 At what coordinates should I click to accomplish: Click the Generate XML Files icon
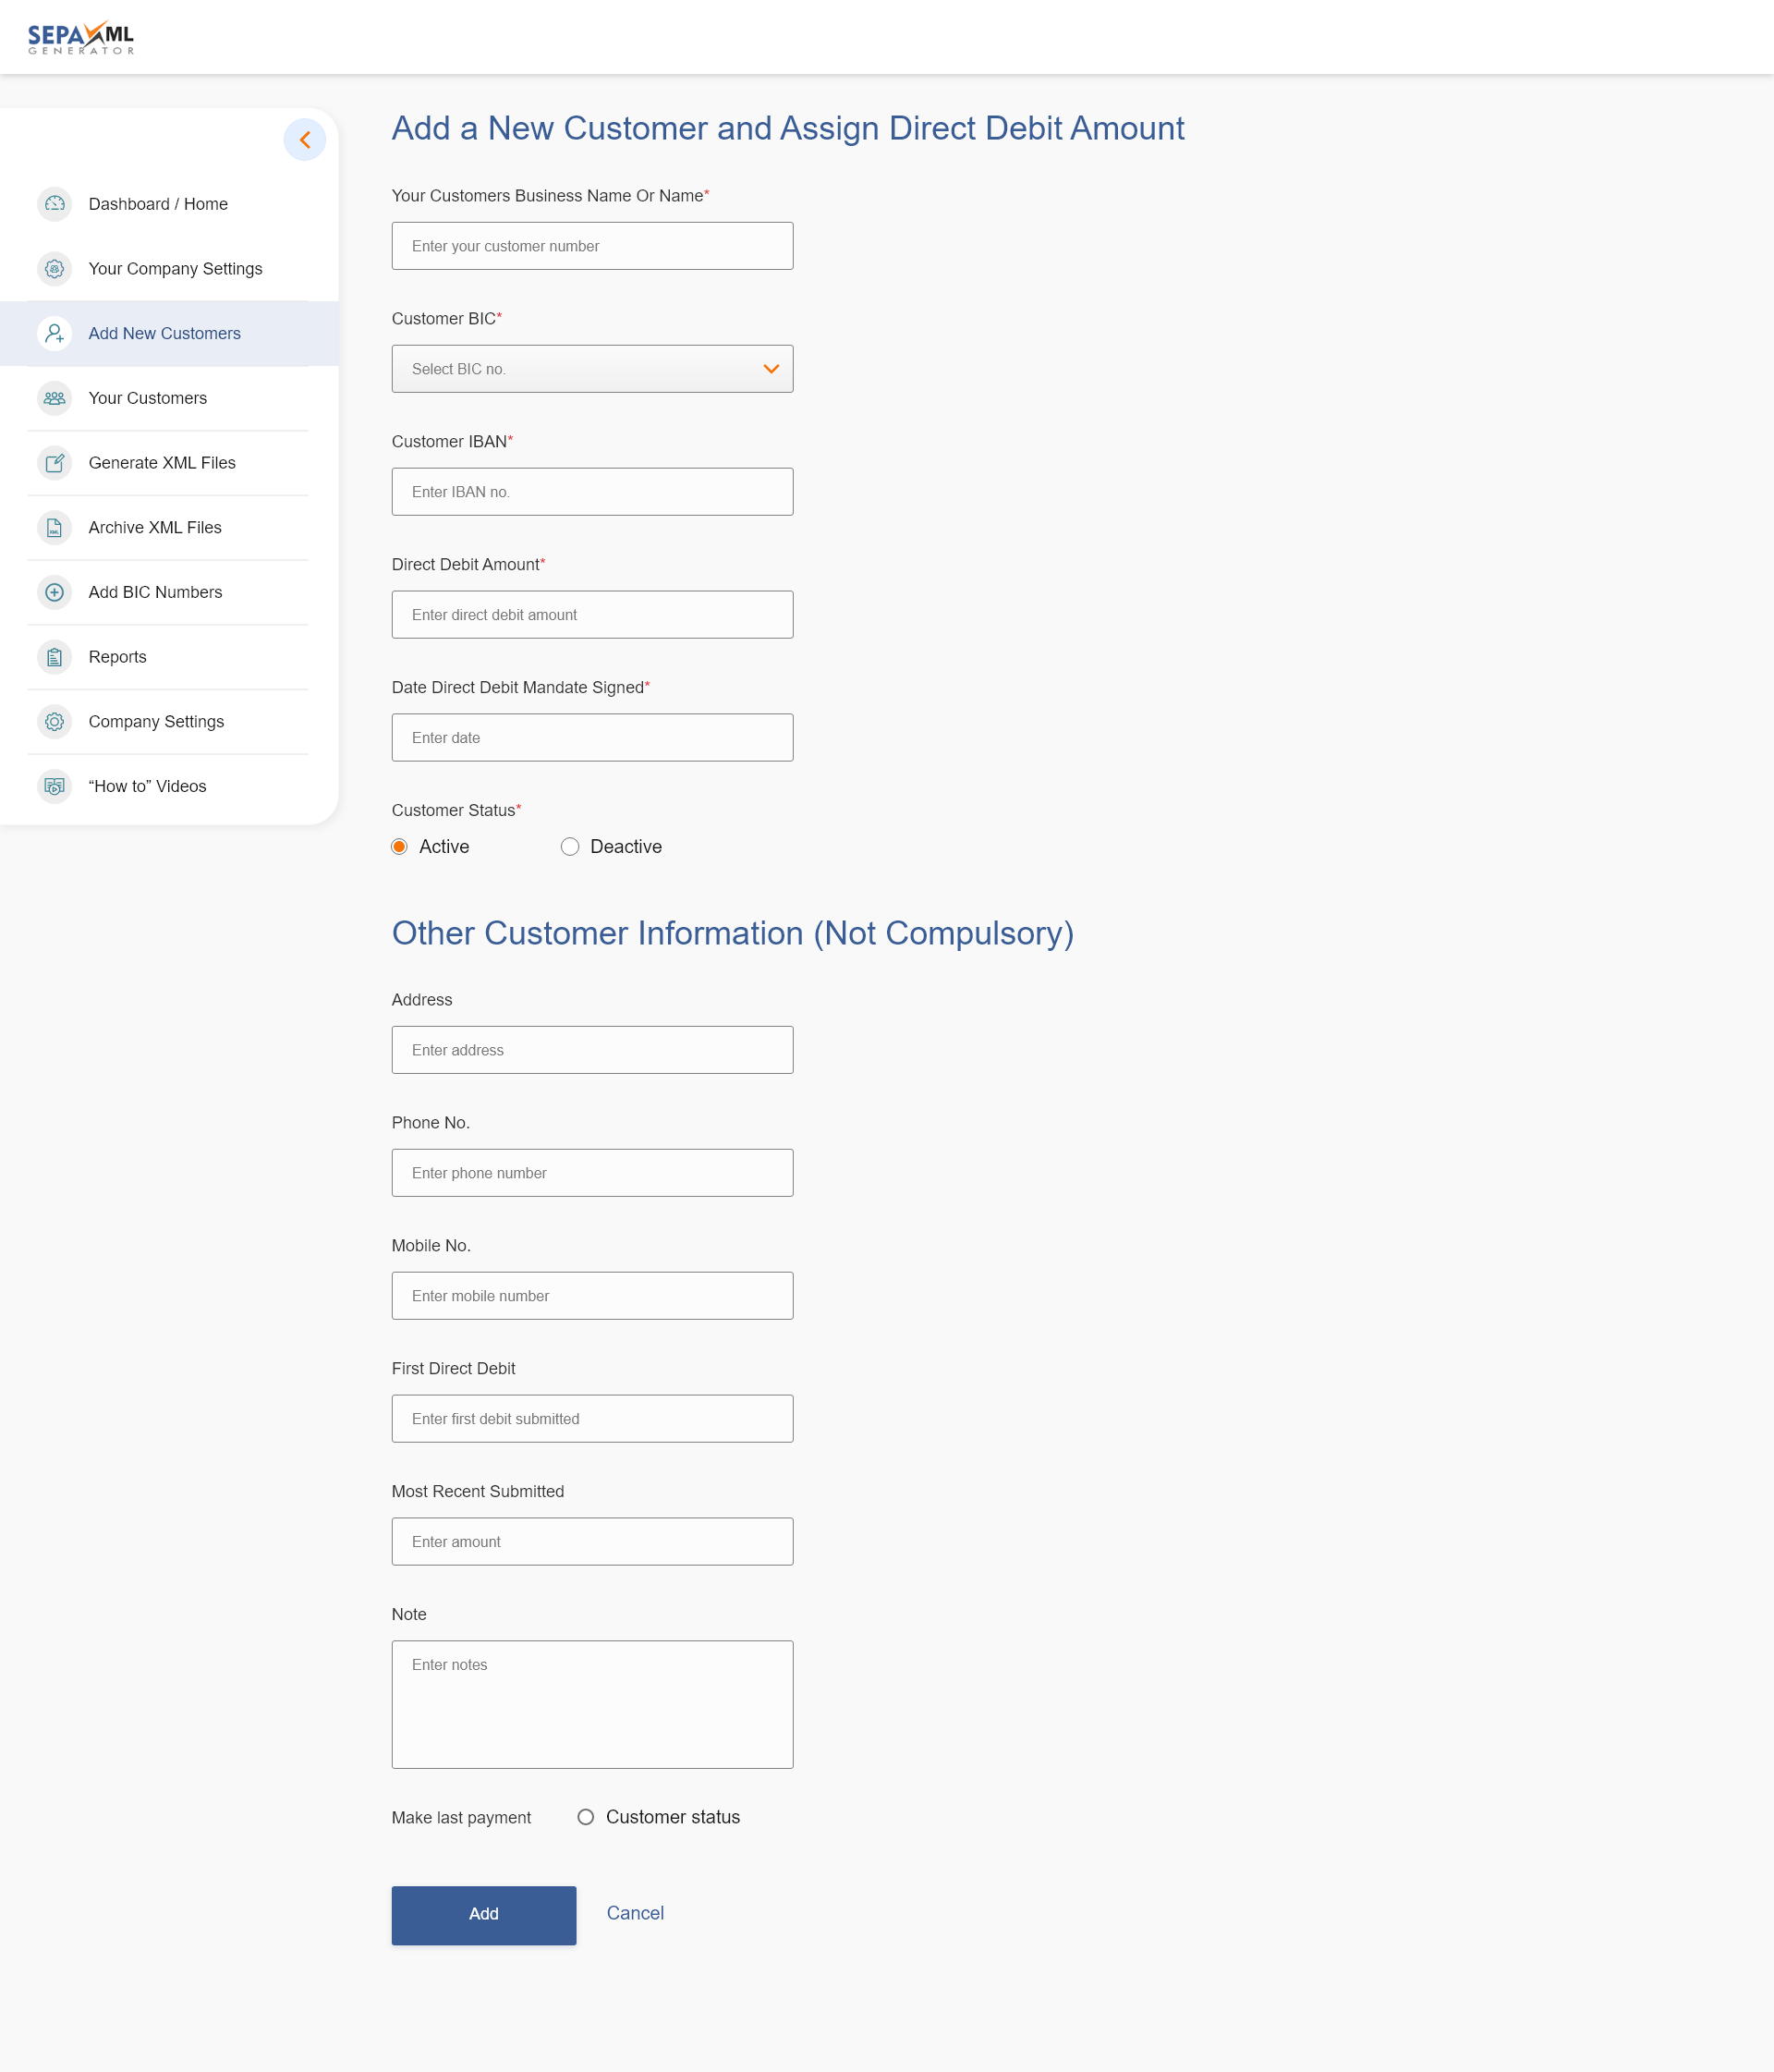pos(55,461)
